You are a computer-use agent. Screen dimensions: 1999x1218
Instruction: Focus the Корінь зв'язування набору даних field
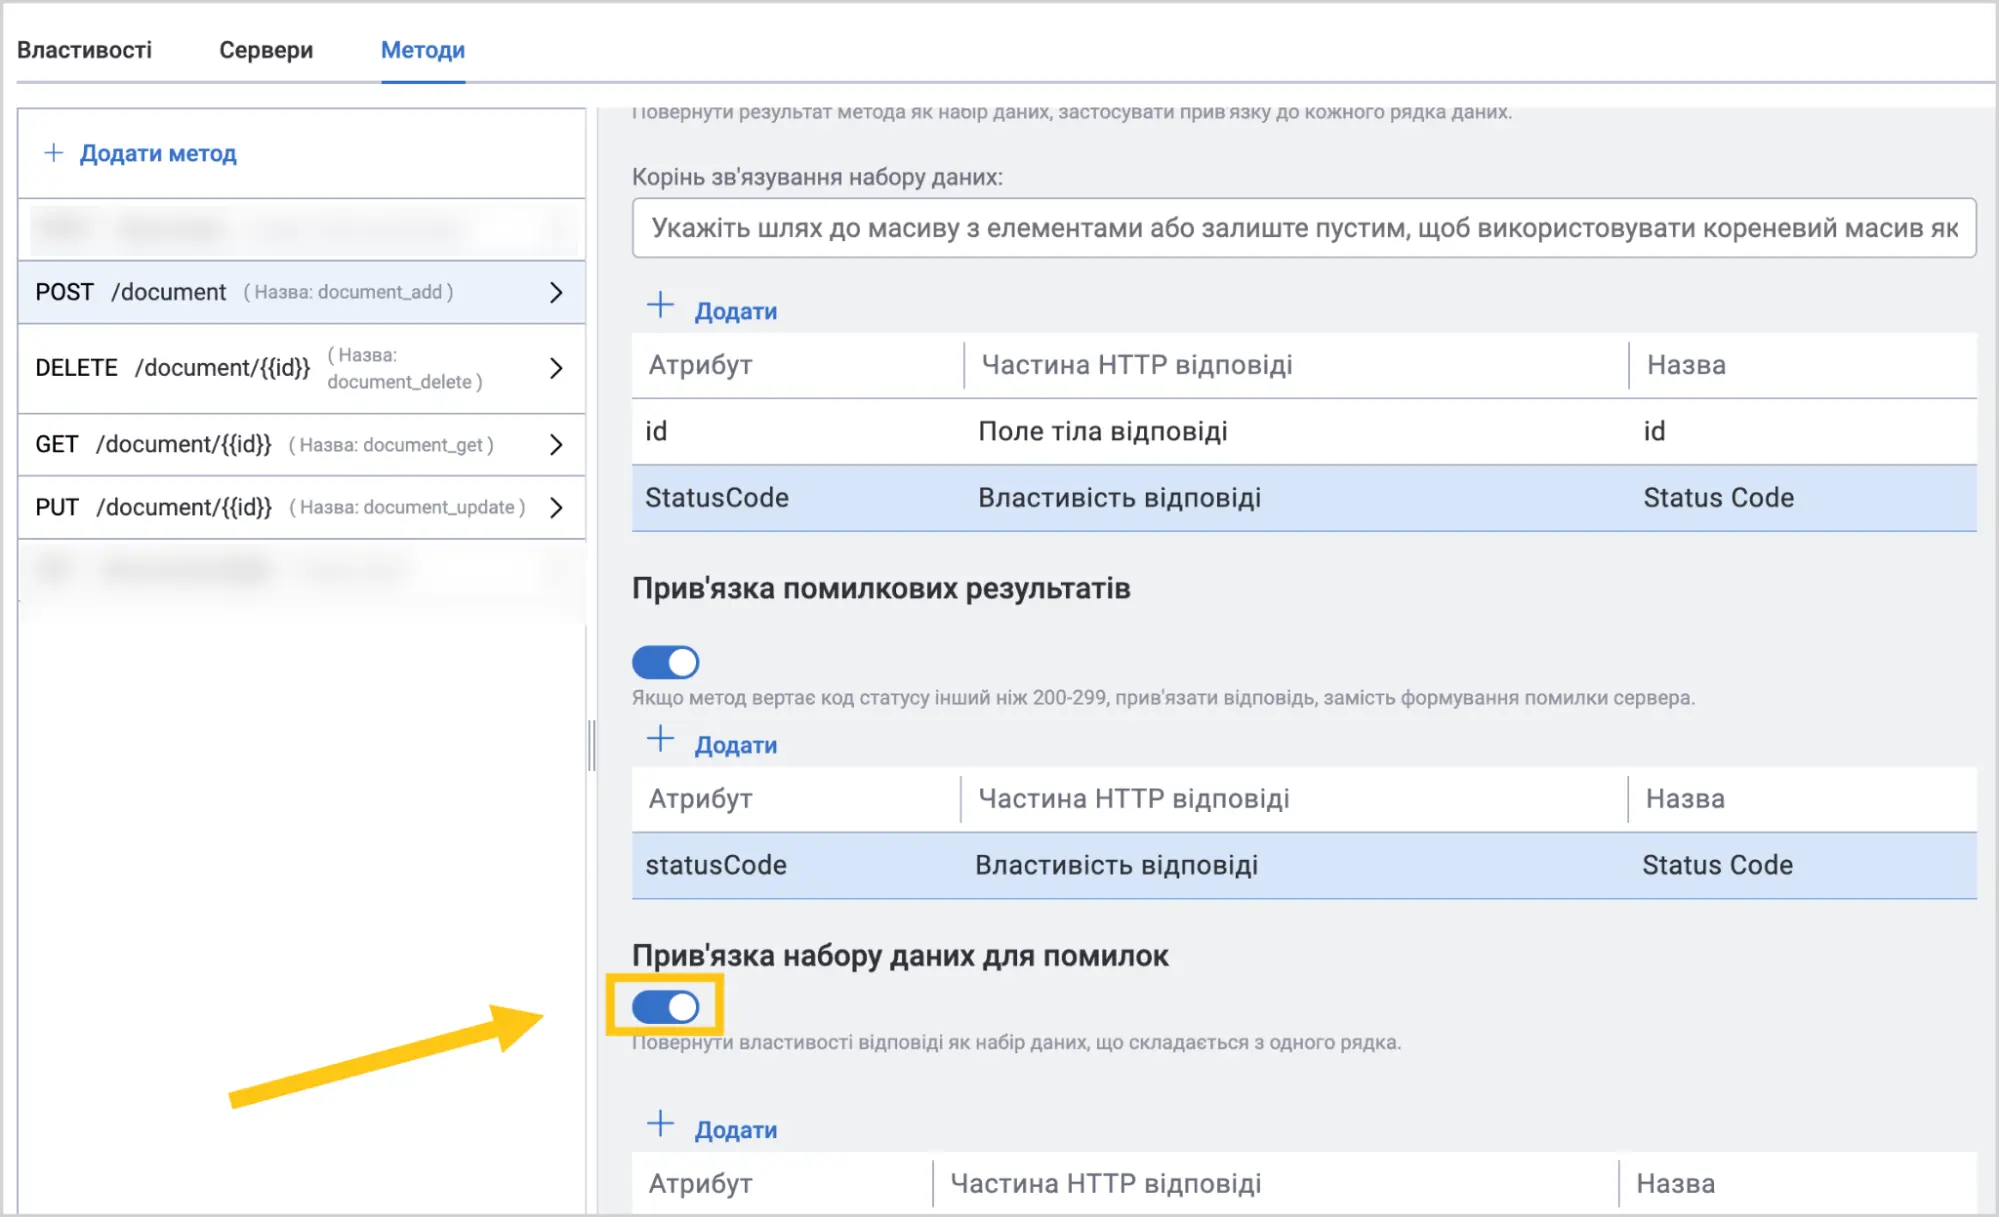1304,228
